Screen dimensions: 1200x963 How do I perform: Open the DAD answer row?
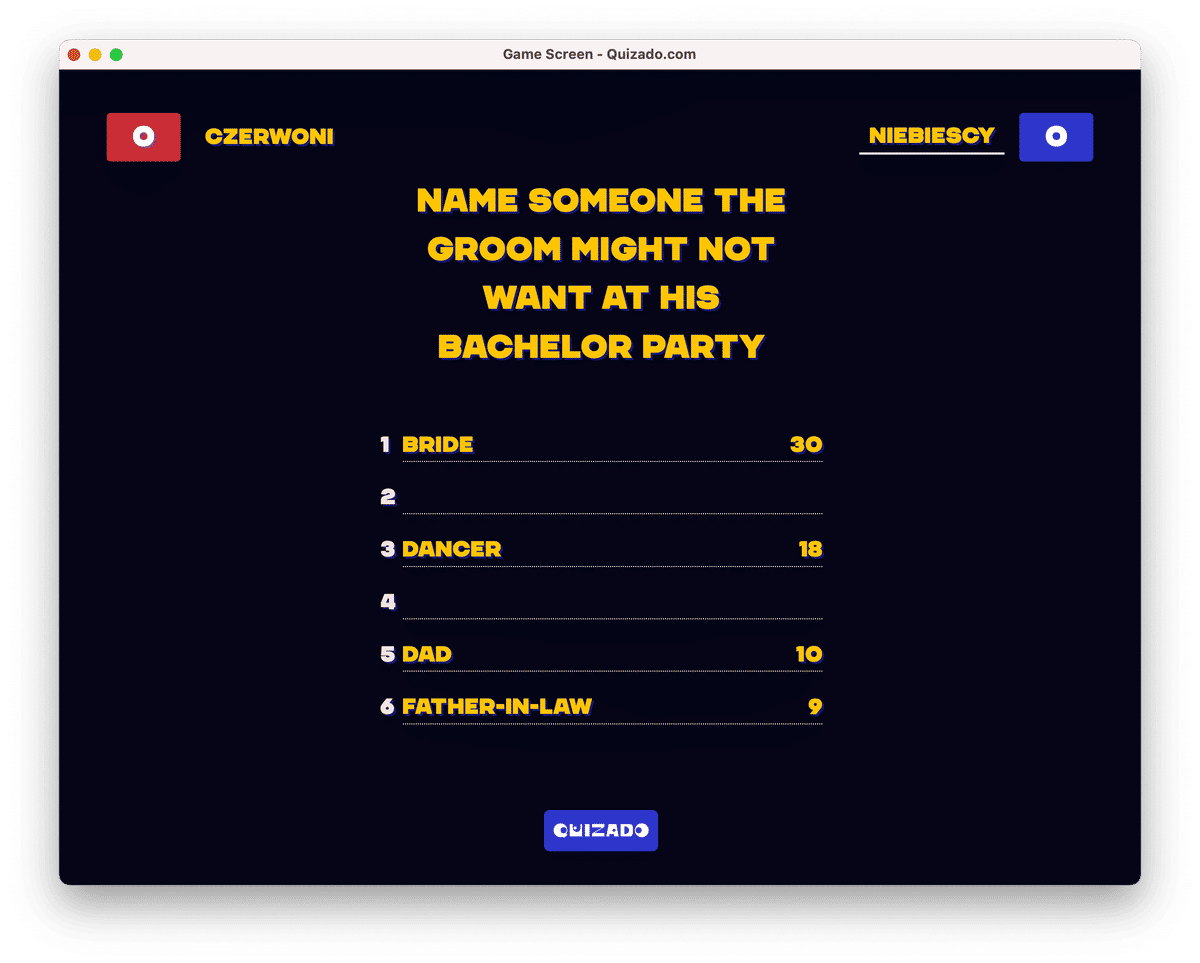coord(426,654)
